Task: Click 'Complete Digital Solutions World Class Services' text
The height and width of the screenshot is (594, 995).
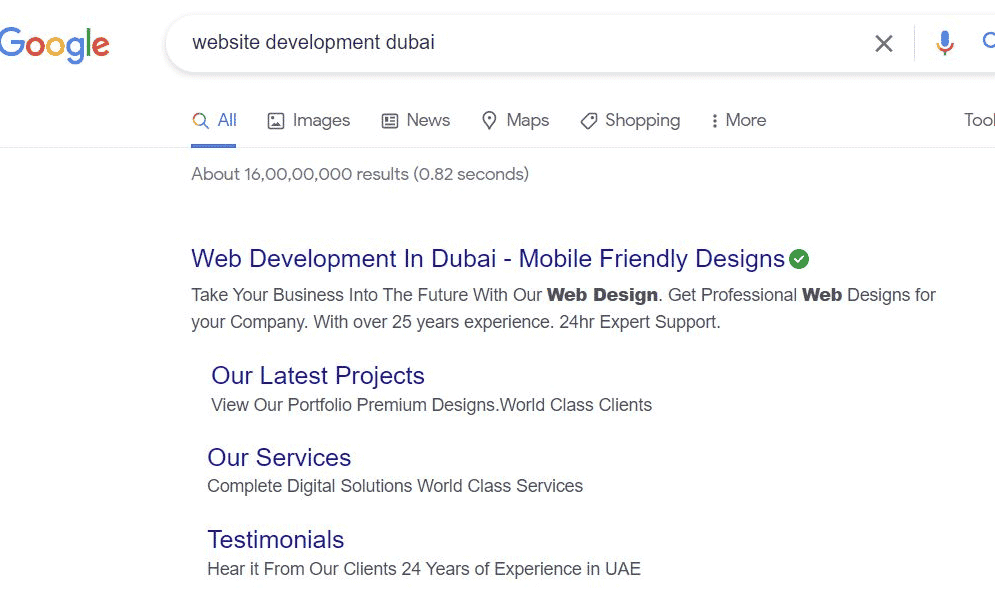Action: coord(395,486)
